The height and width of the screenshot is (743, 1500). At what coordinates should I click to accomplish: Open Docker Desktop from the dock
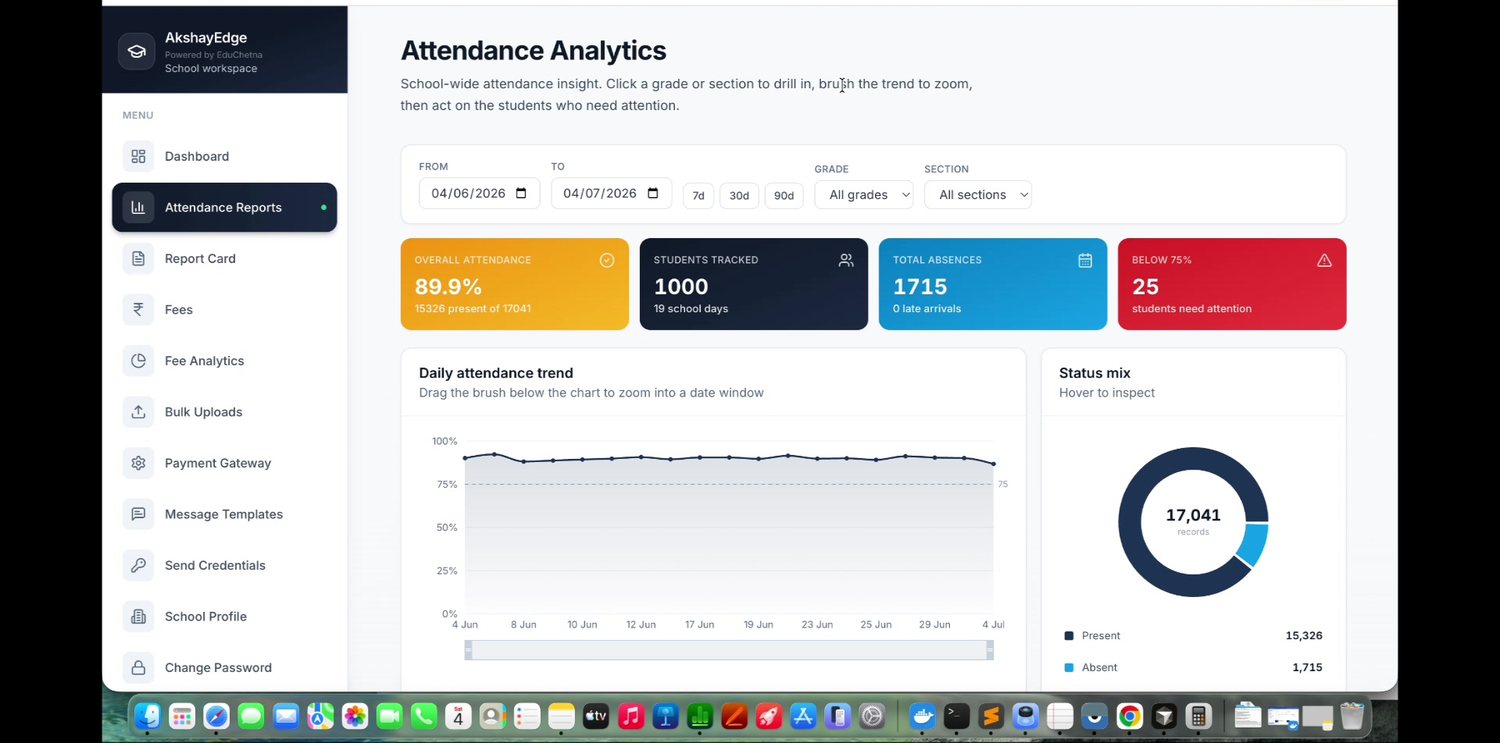(923, 716)
